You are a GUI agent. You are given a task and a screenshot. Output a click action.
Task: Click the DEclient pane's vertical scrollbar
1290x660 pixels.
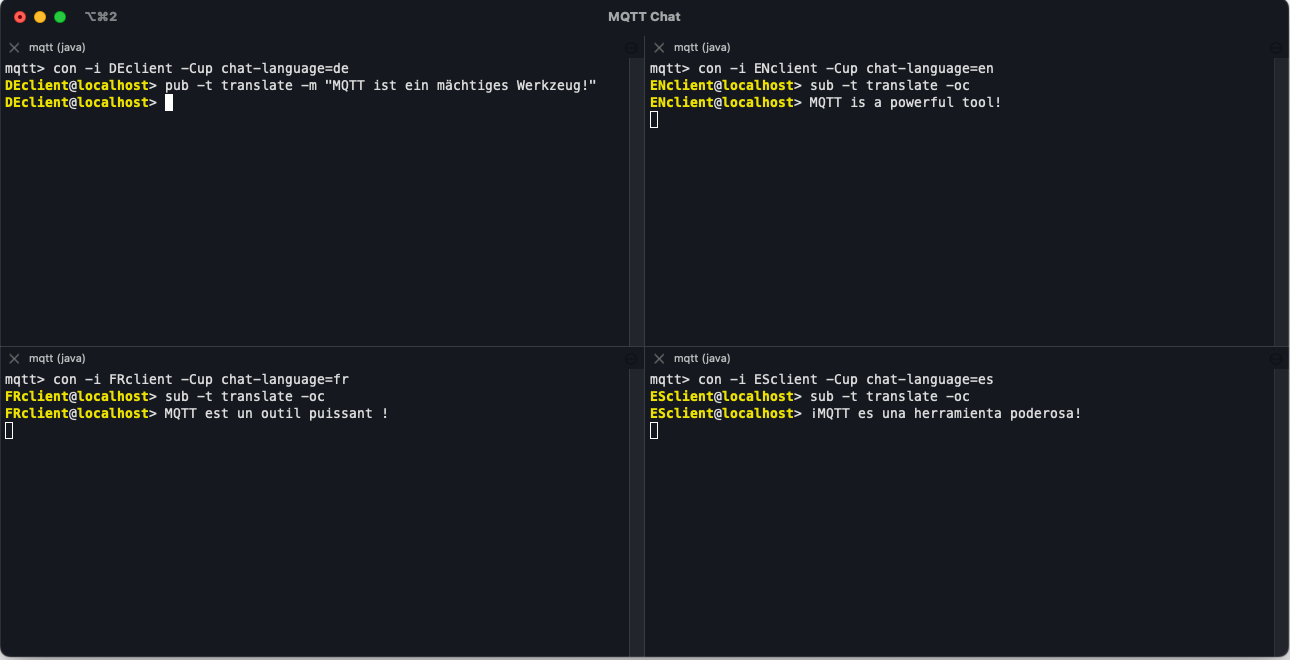[636, 200]
